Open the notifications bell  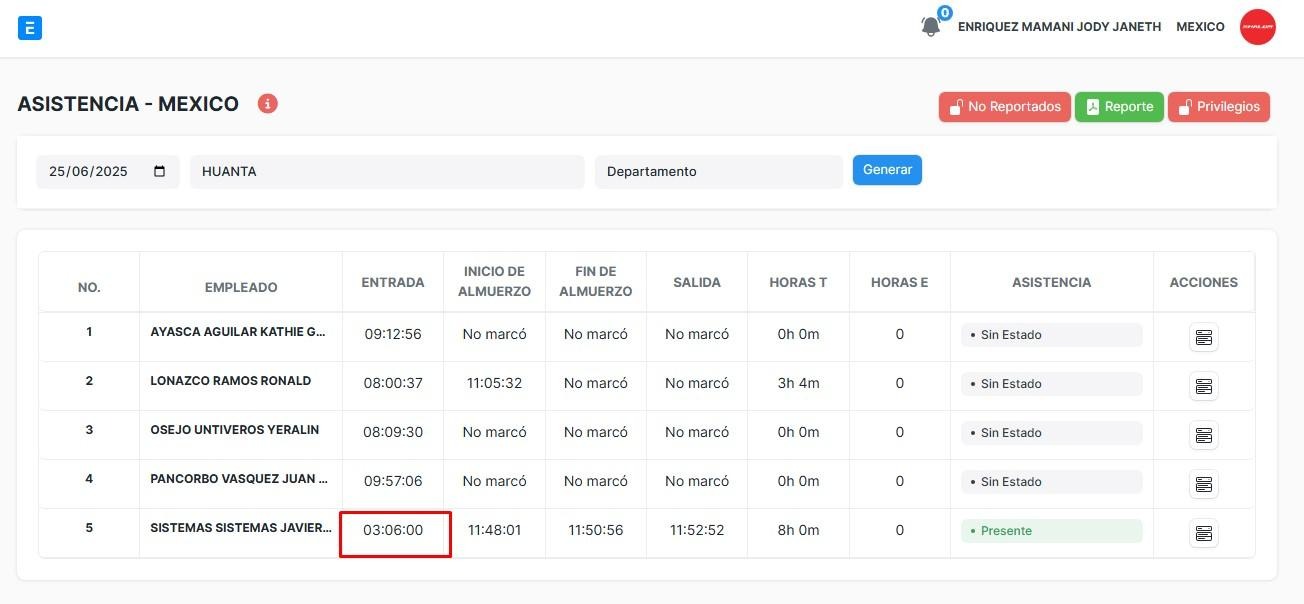pos(931,26)
